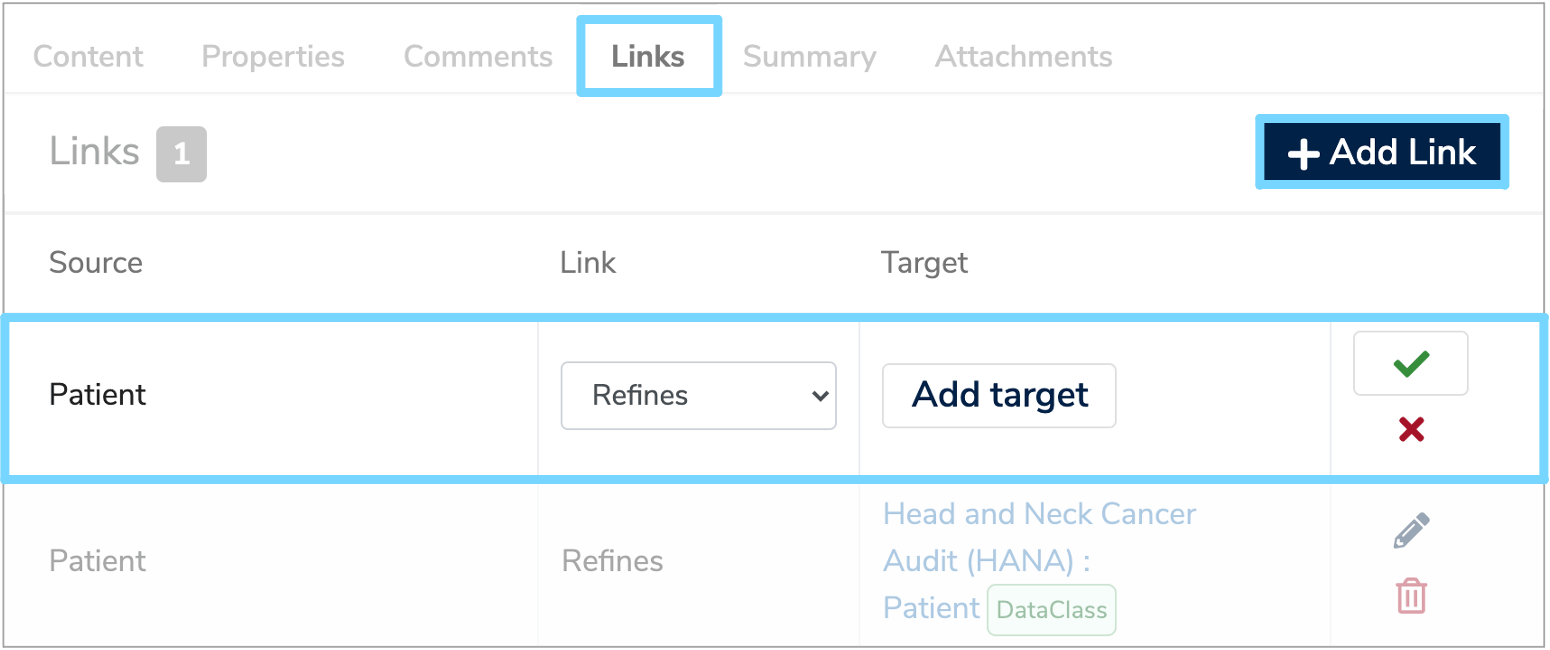The width and height of the screenshot is (1550, 650).
Task: Click the plus icon inside Add Link button
Action: 1305,152
